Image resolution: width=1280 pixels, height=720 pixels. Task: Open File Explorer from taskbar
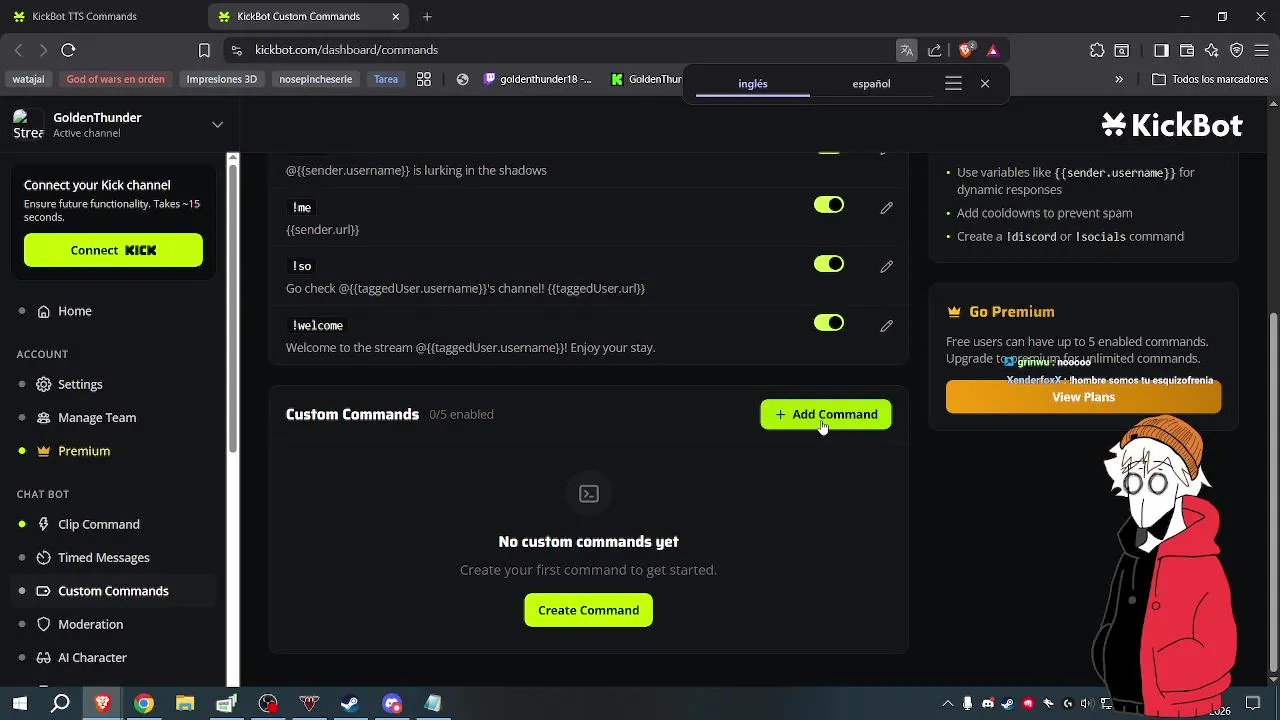185,704
